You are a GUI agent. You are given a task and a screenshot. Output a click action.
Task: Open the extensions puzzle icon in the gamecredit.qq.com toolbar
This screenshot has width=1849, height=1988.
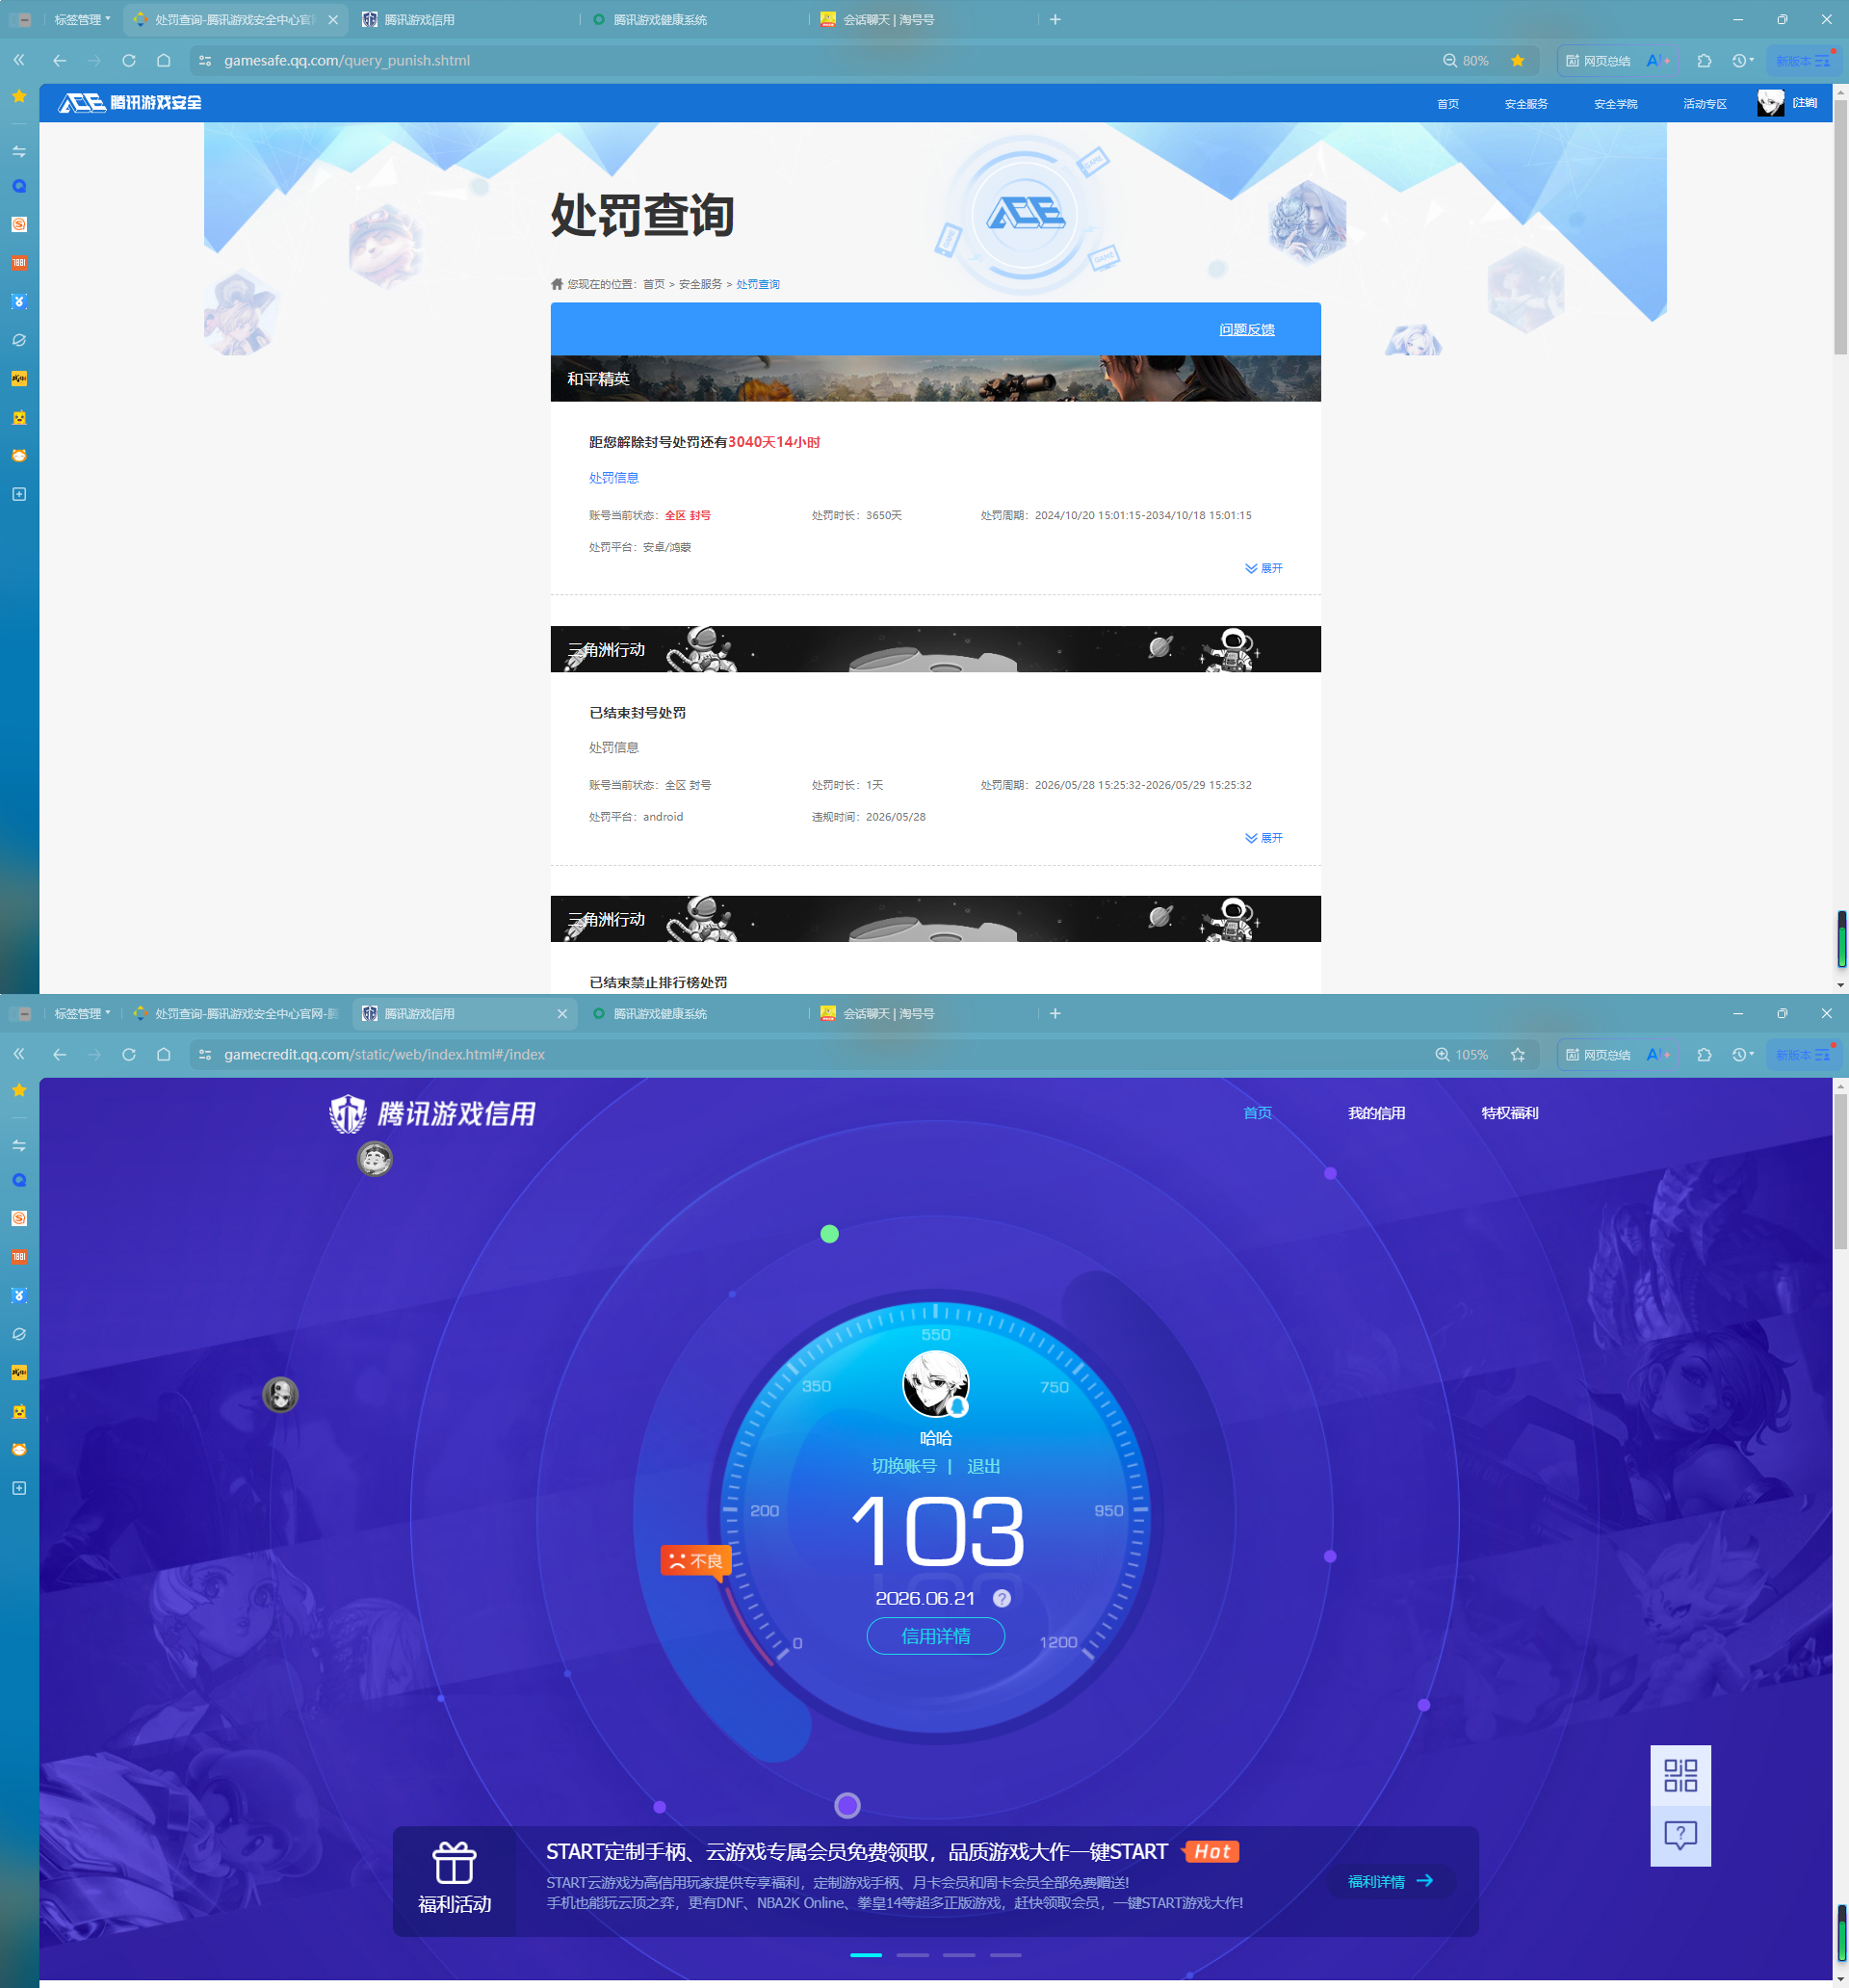1704,1054
